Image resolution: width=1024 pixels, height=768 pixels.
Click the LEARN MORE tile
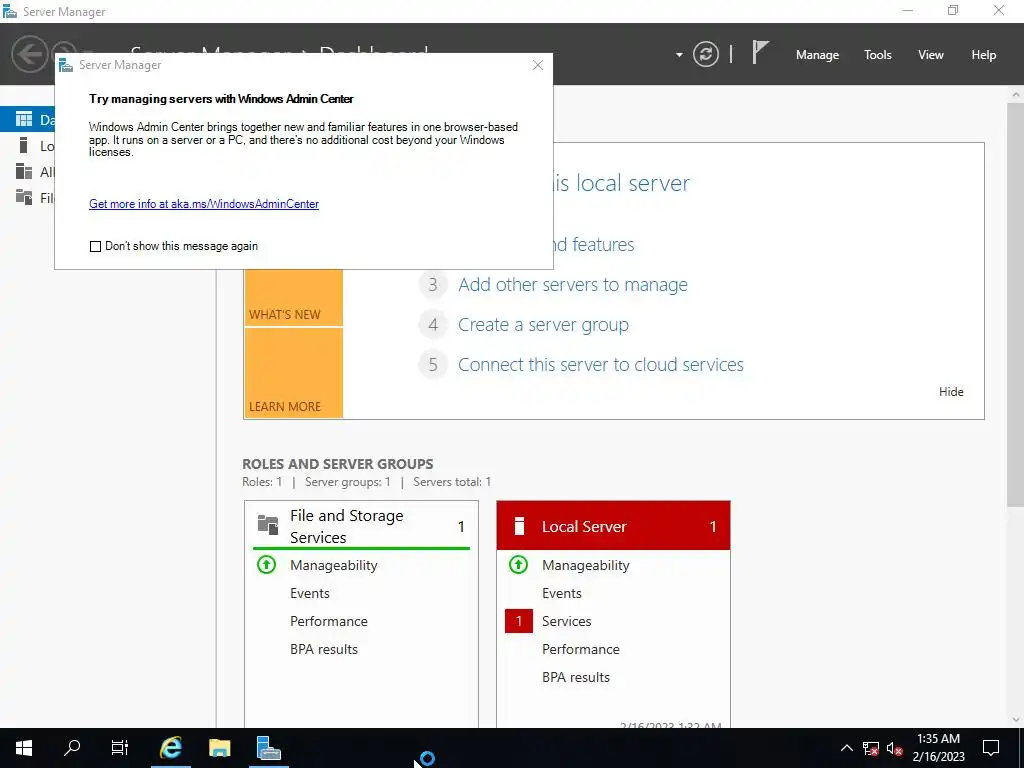click(293, 372)
